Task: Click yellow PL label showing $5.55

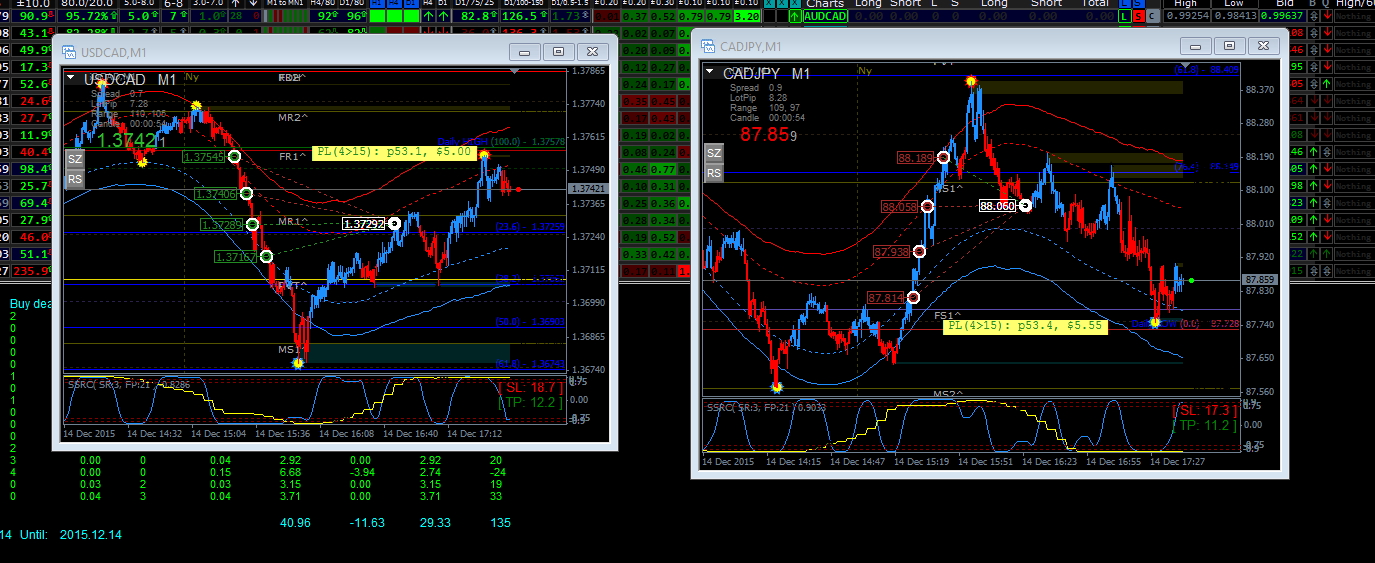Action: point(1026,325)
